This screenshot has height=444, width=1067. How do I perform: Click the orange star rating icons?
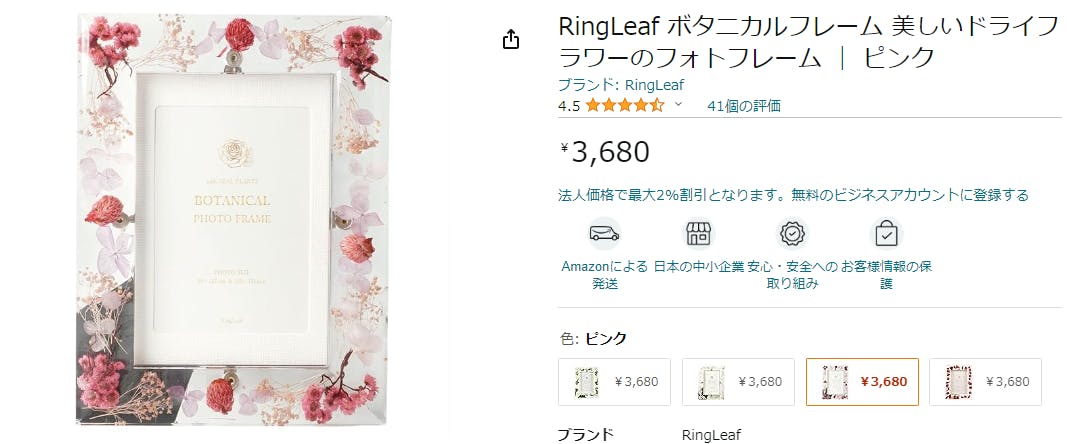(624, 105)
